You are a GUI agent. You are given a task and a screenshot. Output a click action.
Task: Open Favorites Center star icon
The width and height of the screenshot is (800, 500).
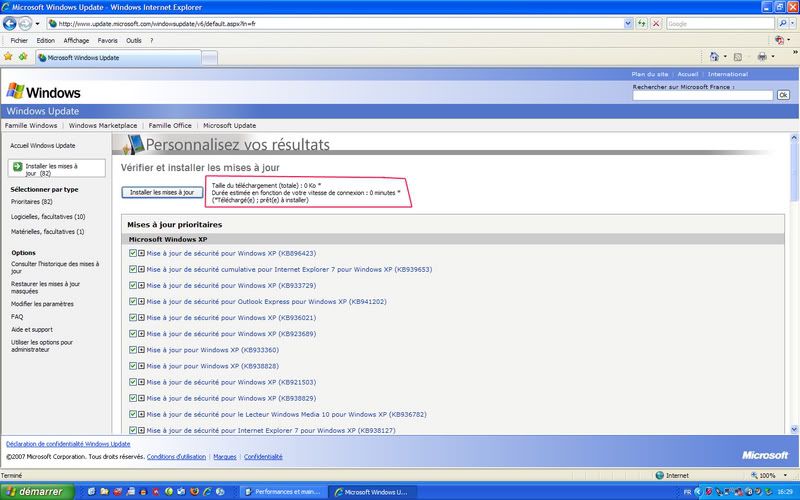tap(8, 57)
